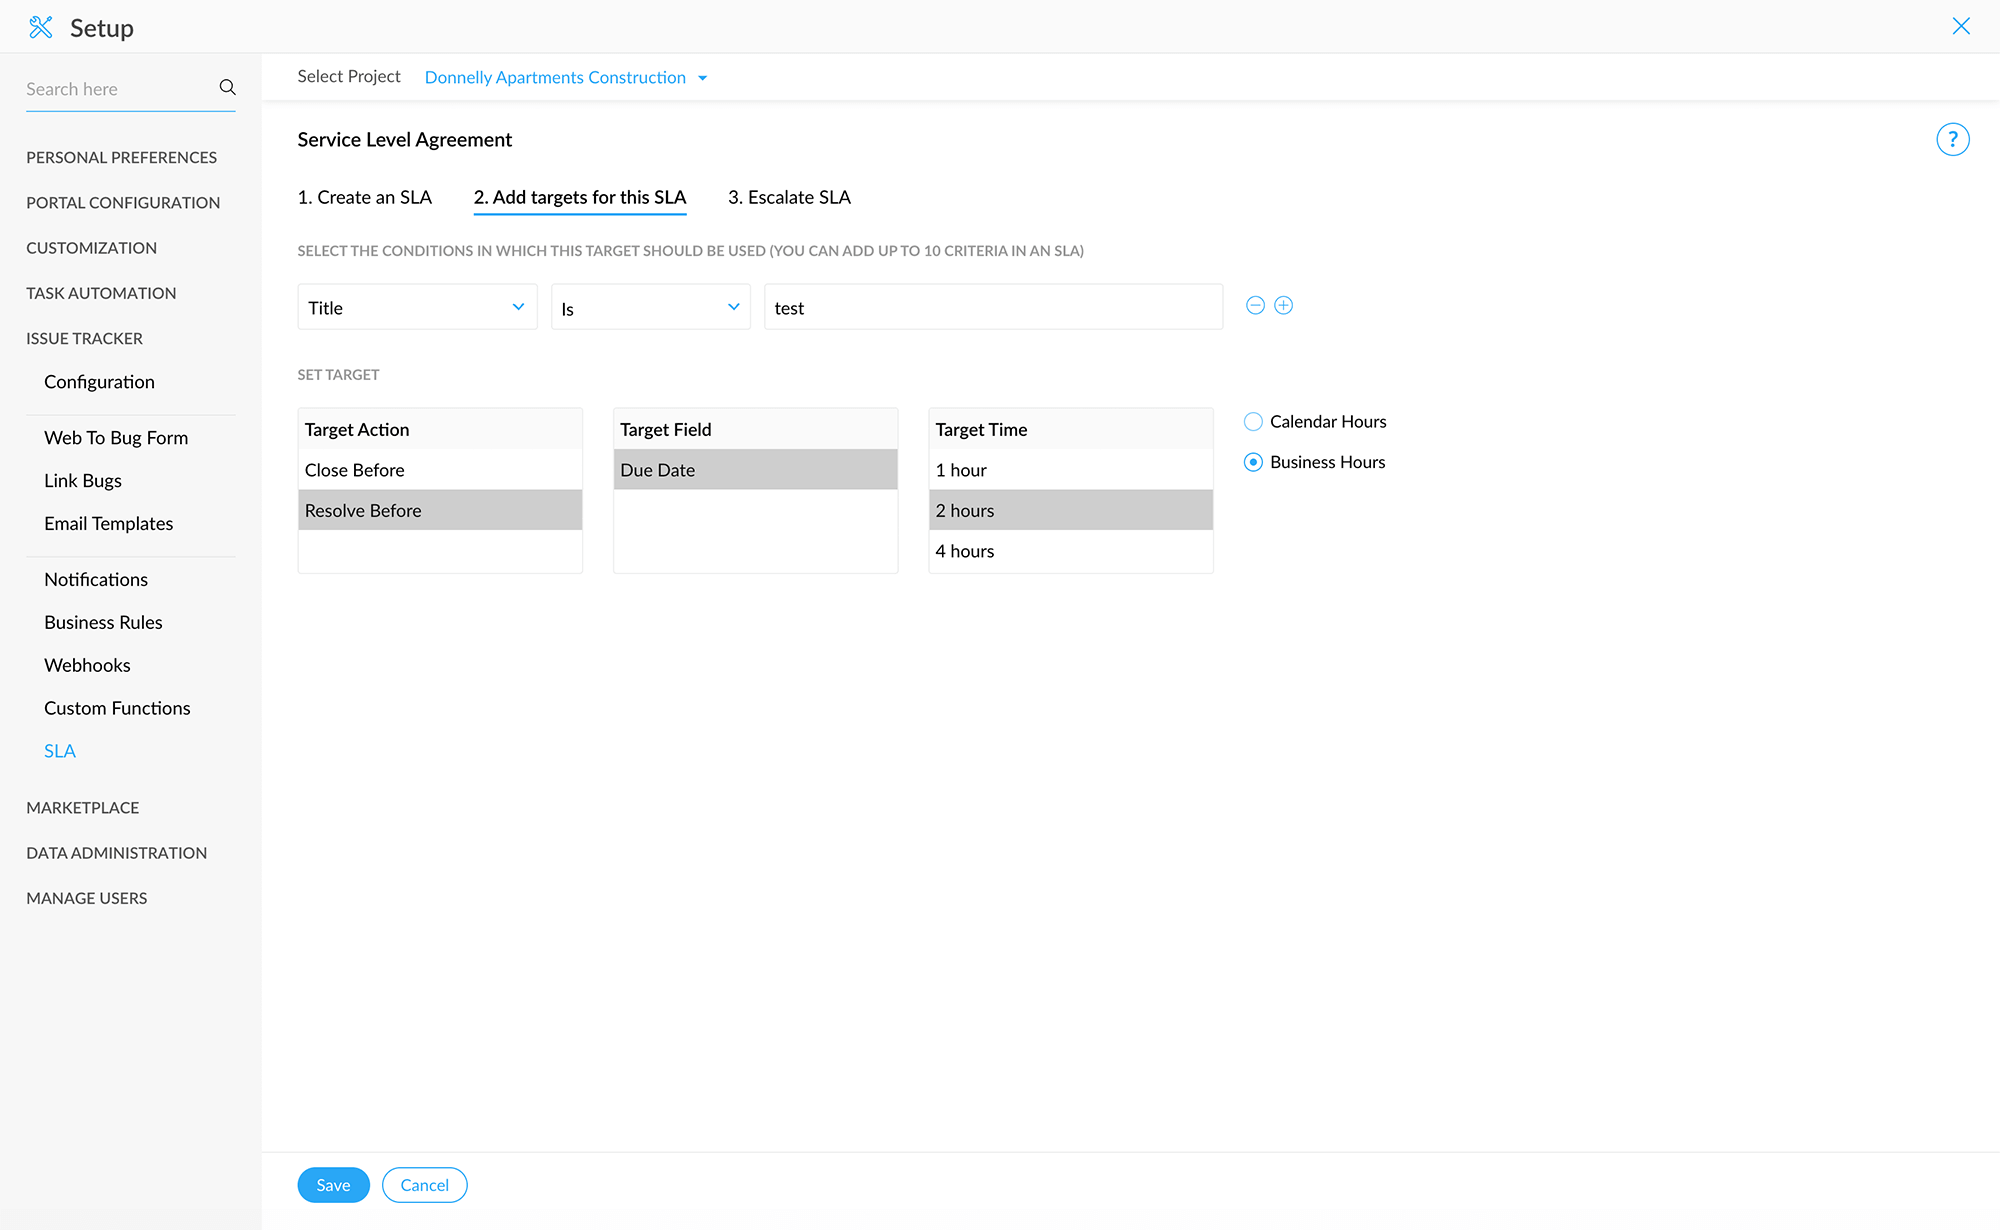Click the help question mark icon
Viewport: 2000px width, 1230px height.
pyautogui.click(x=1952, y=140)
